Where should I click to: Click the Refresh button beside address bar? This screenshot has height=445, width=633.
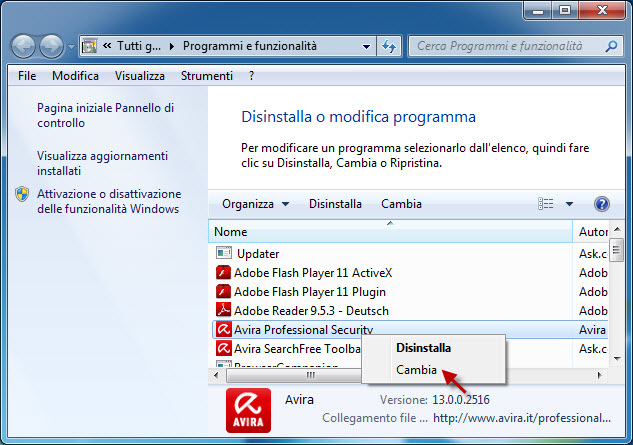tap(389, 46)
